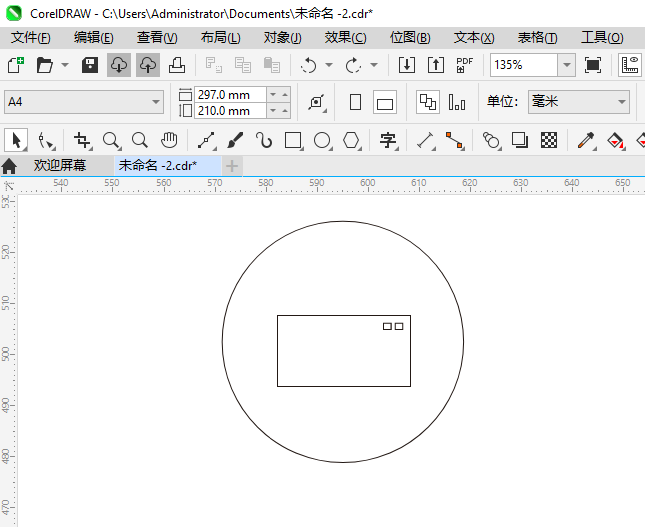The height and width of the screenshot is (527, 645).
Task: Expand the zoom level dropdown
Action: [566, 65]
